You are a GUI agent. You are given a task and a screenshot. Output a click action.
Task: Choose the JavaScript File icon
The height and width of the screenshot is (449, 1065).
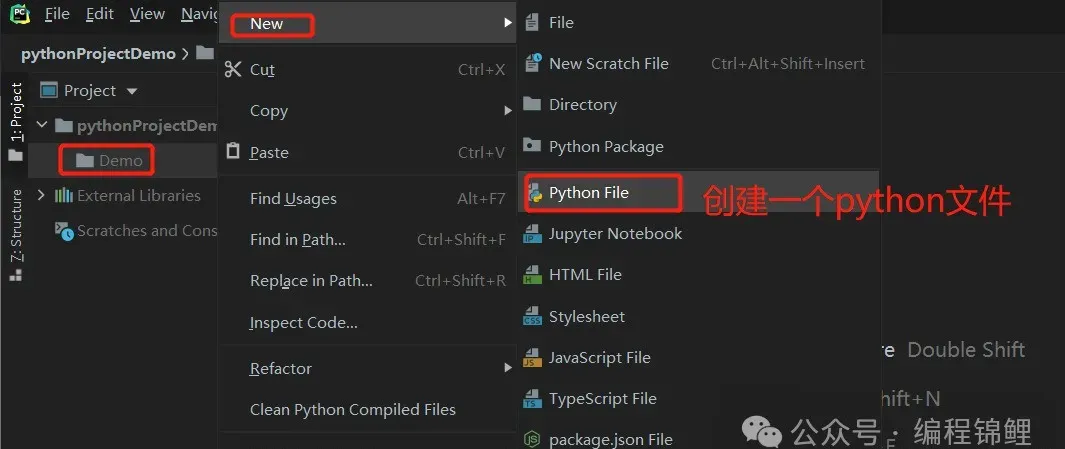click(532, 358)
